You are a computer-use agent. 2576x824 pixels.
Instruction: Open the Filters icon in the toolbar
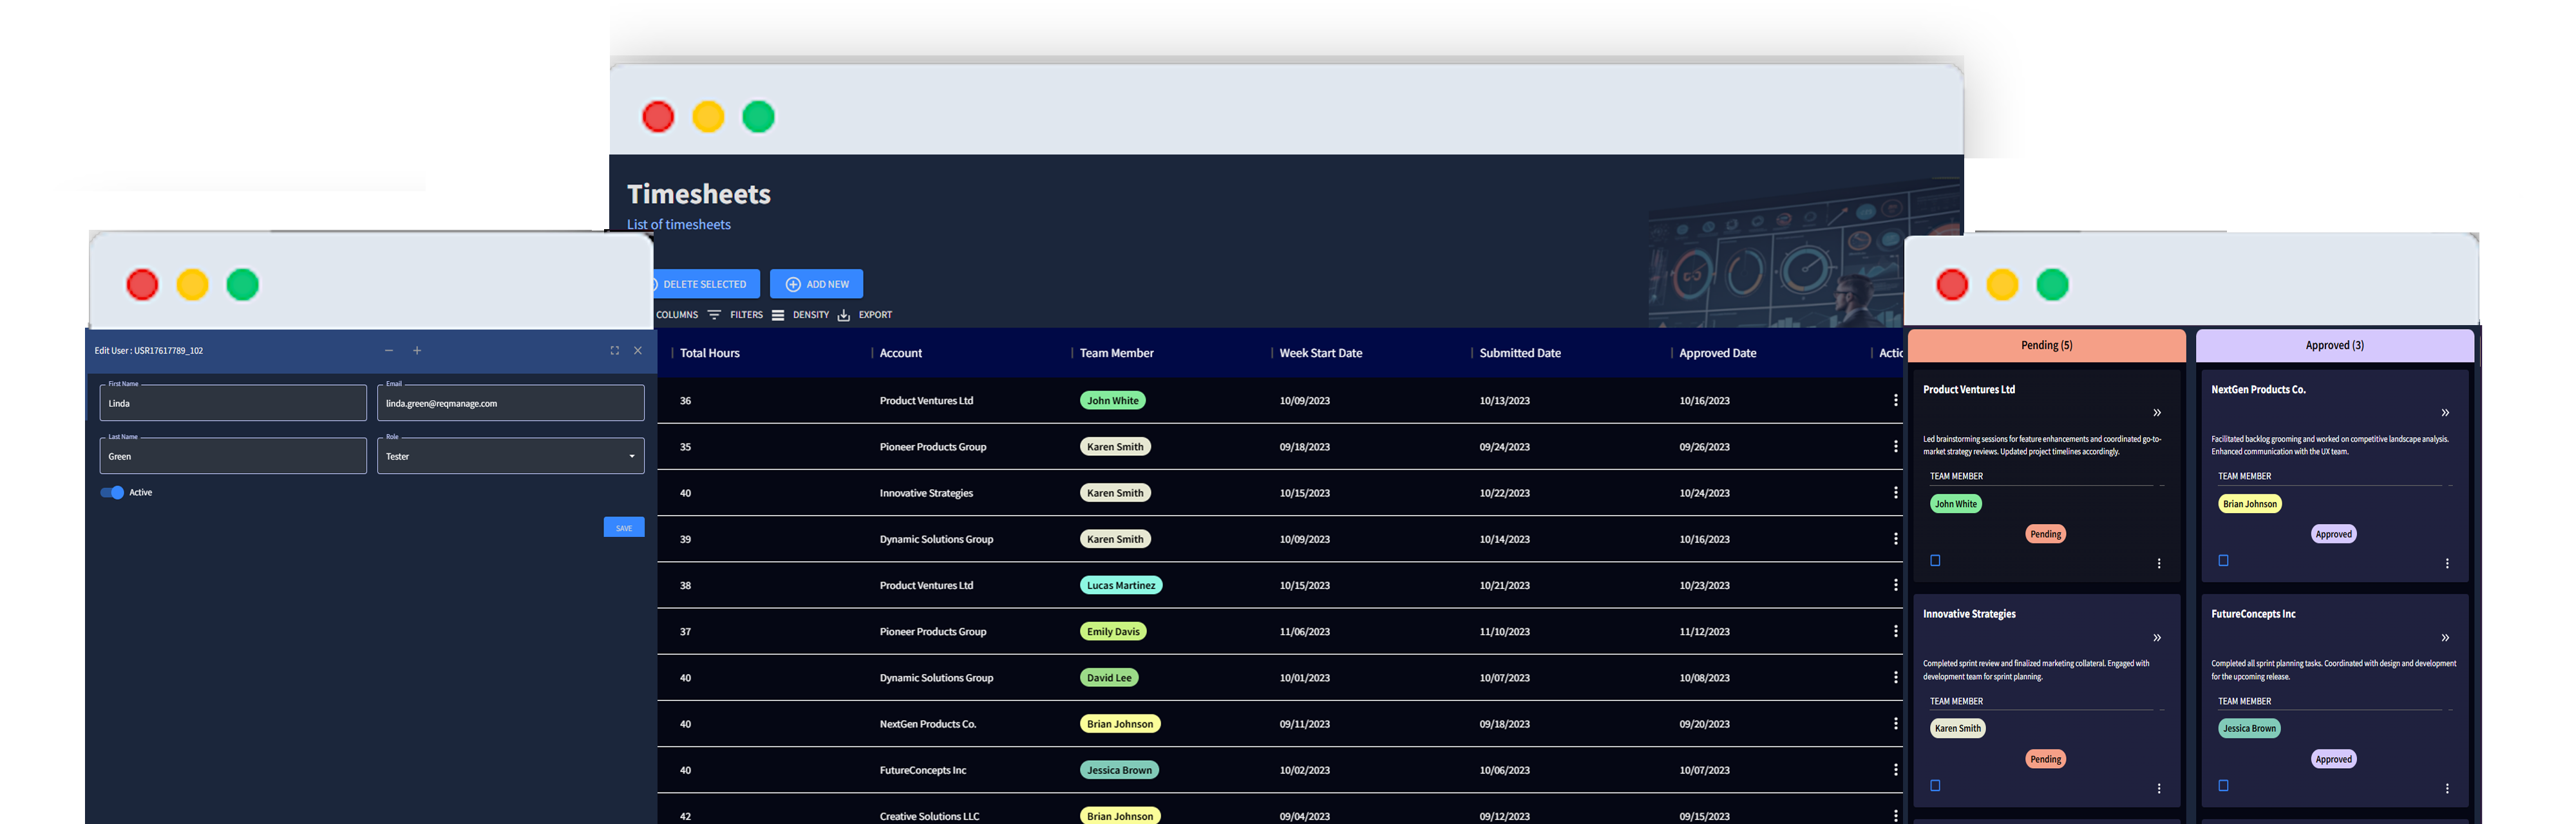tap(714, 314)
